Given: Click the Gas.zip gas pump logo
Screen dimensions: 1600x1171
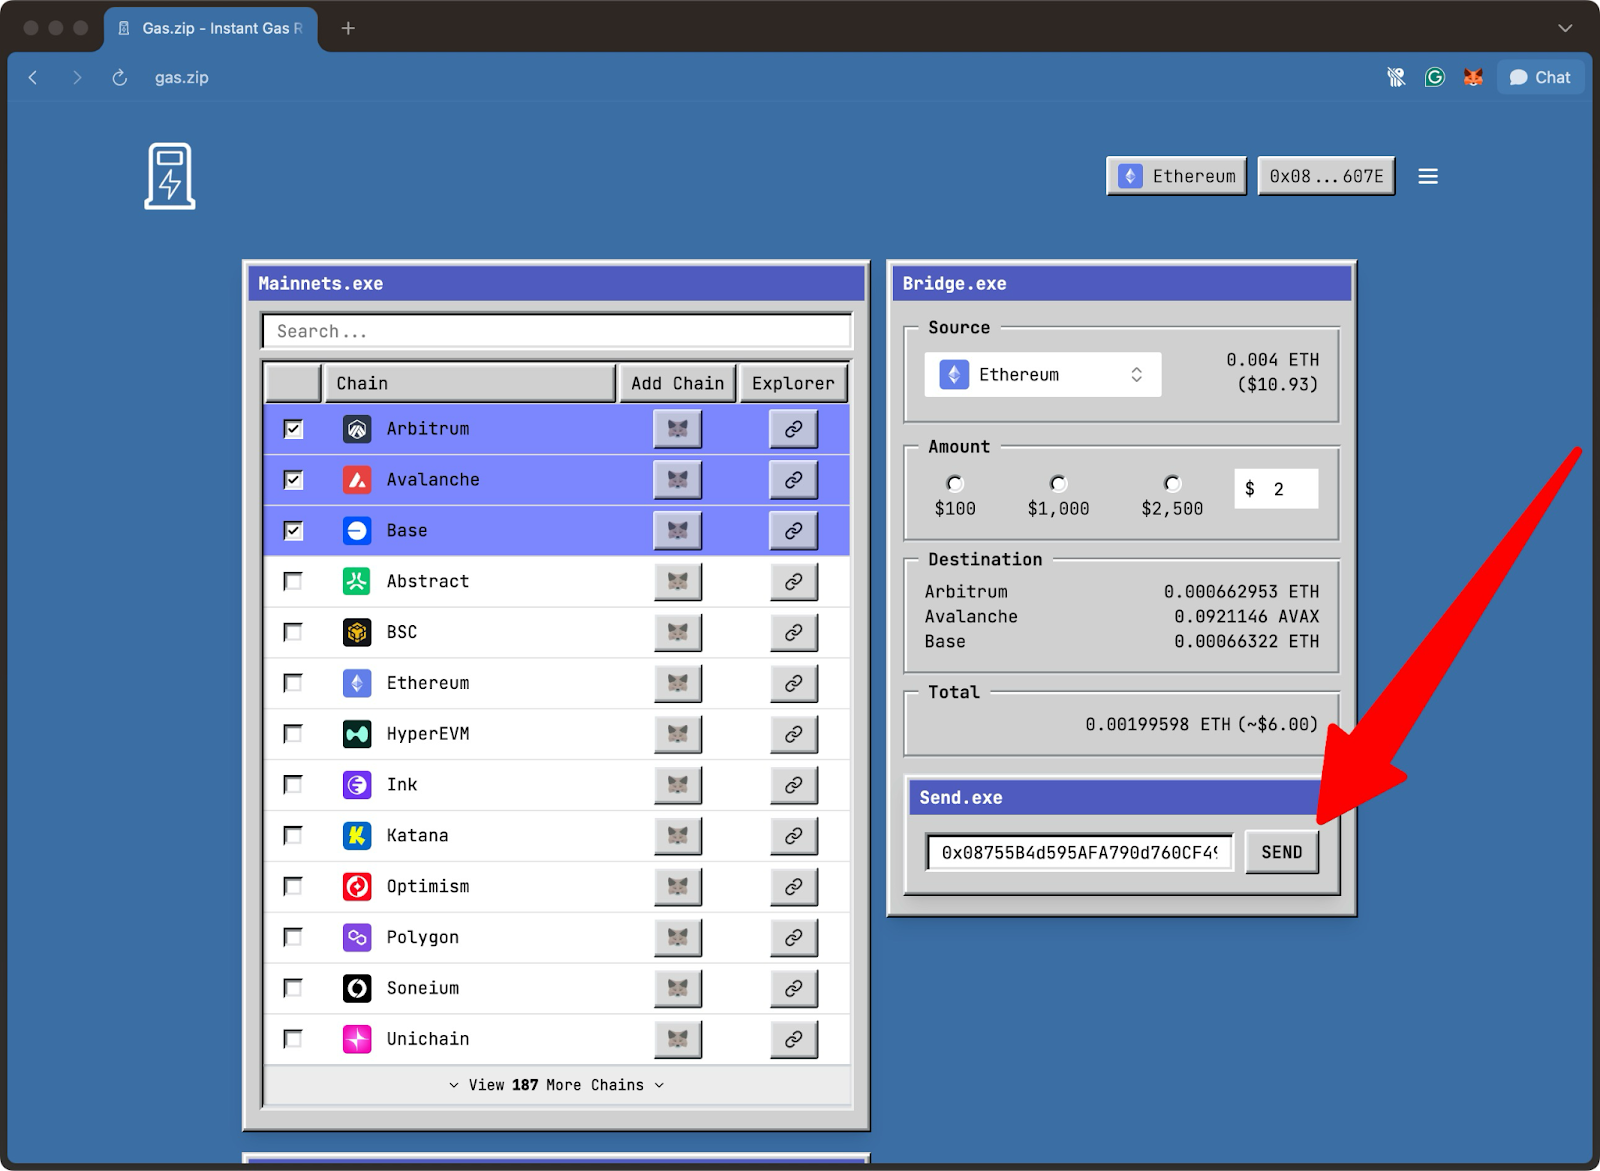Looking at the screenshot, I should click(x=170, y=176).
